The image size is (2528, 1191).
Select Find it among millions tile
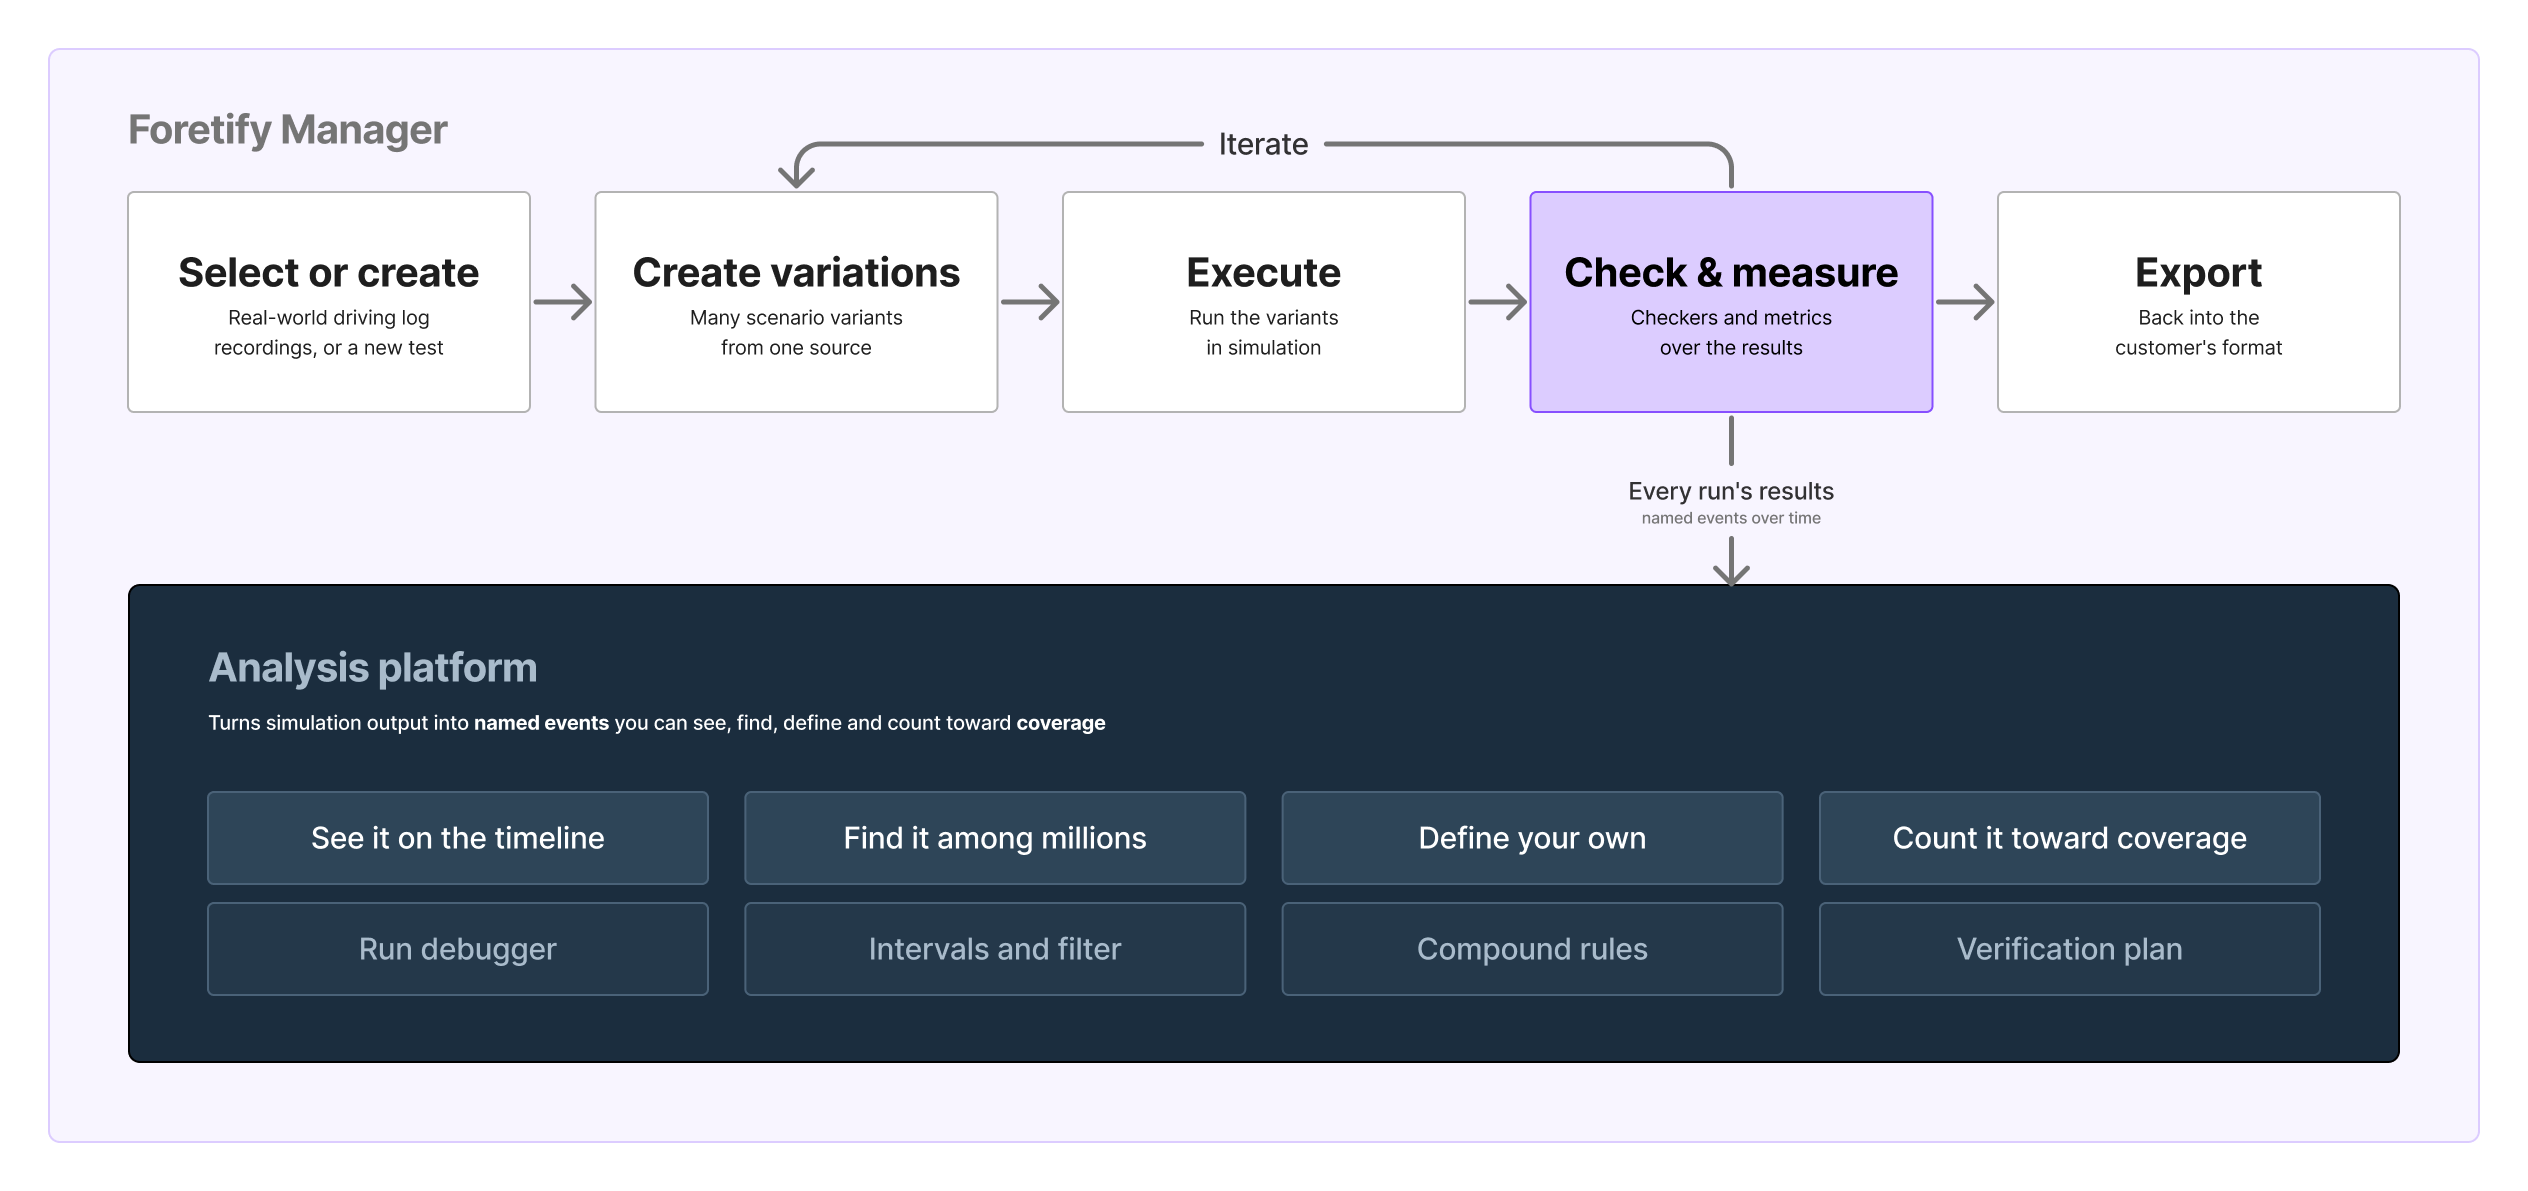click(995, 838)
